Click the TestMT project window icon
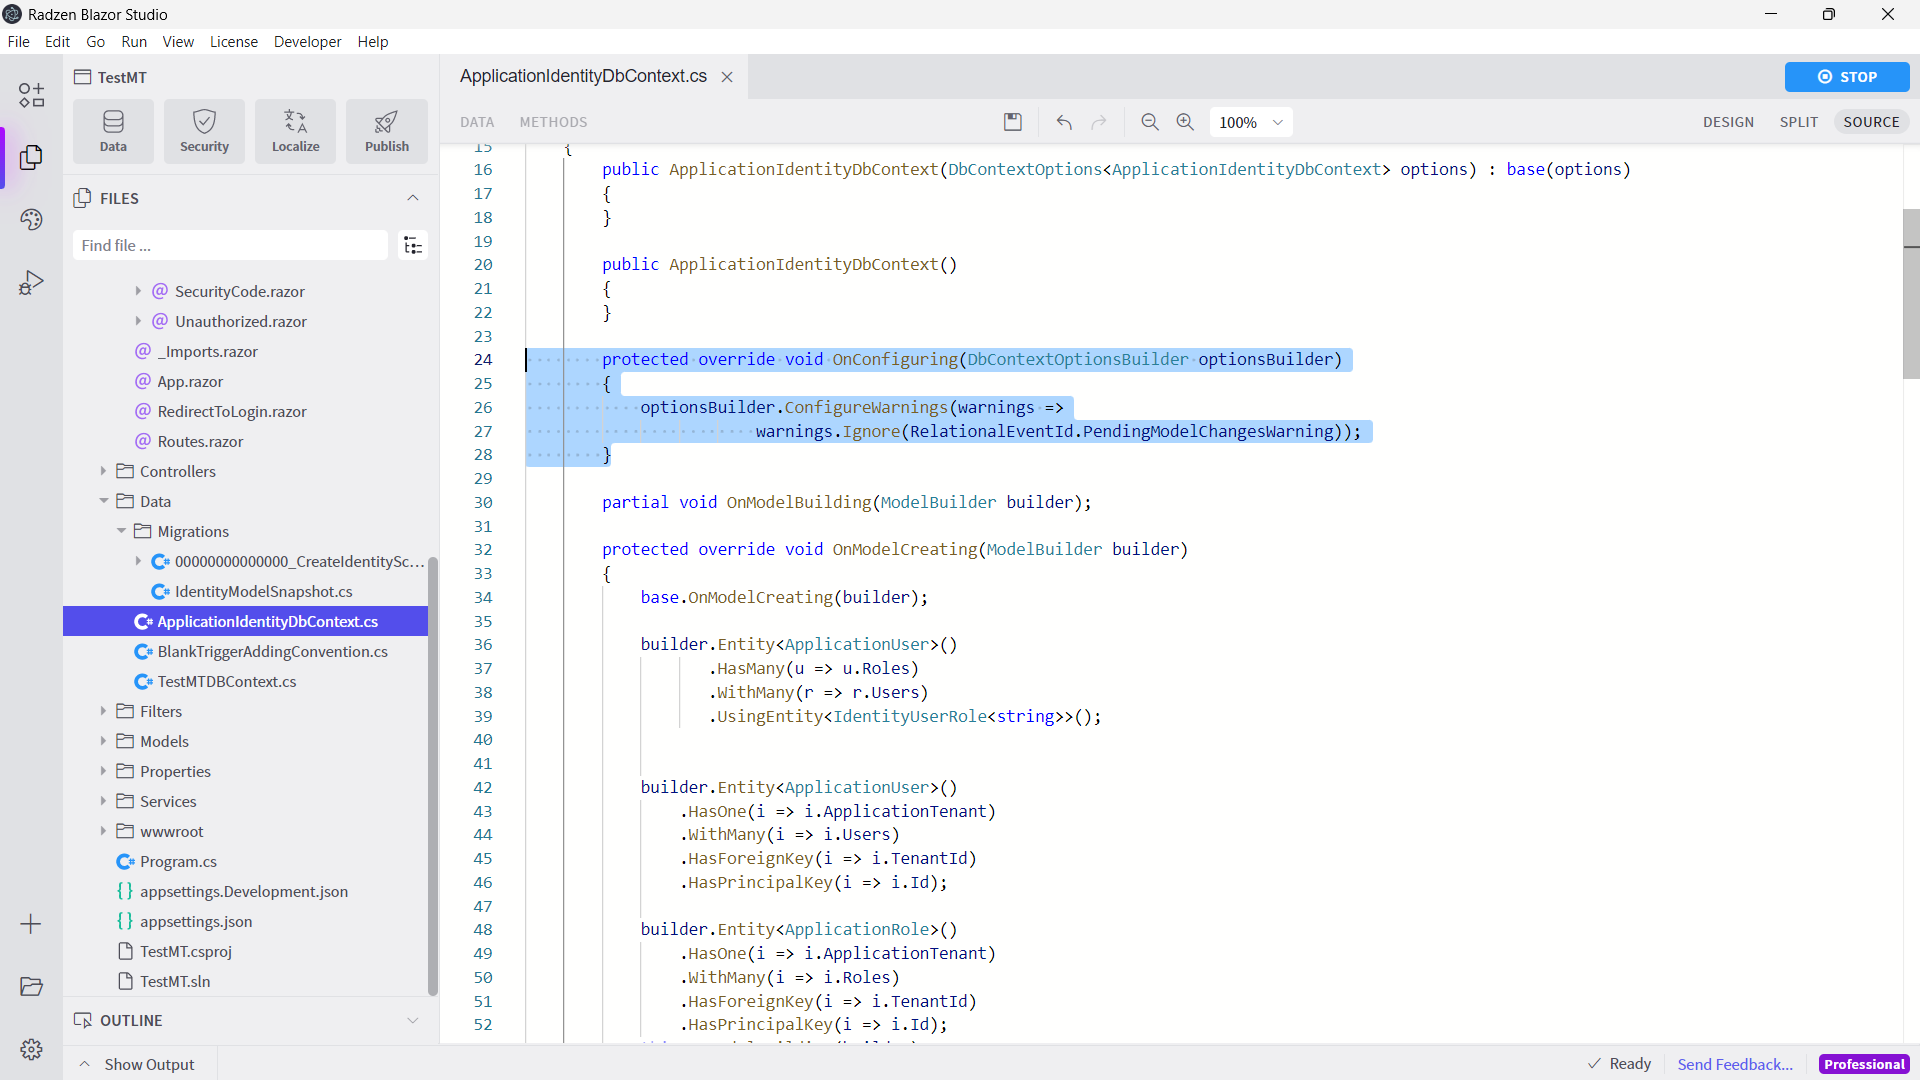Image resolution: width=1920 pixels, height=1080 pixels. coord(83,77)
